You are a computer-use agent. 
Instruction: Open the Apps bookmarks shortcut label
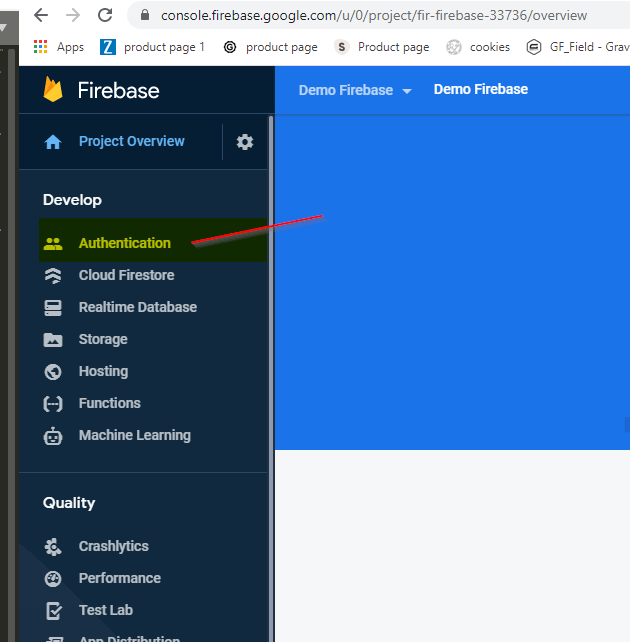(70, 47)
